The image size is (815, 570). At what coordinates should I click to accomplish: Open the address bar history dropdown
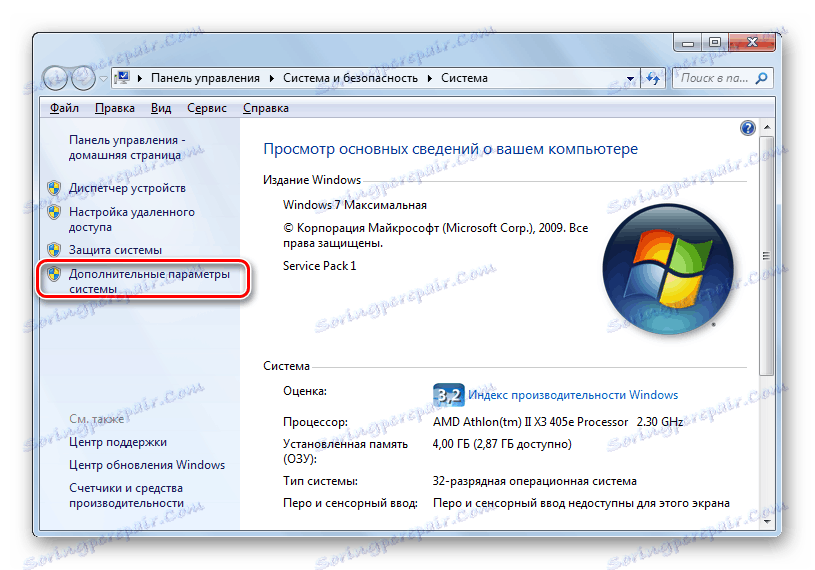click(x=630, y=79)
